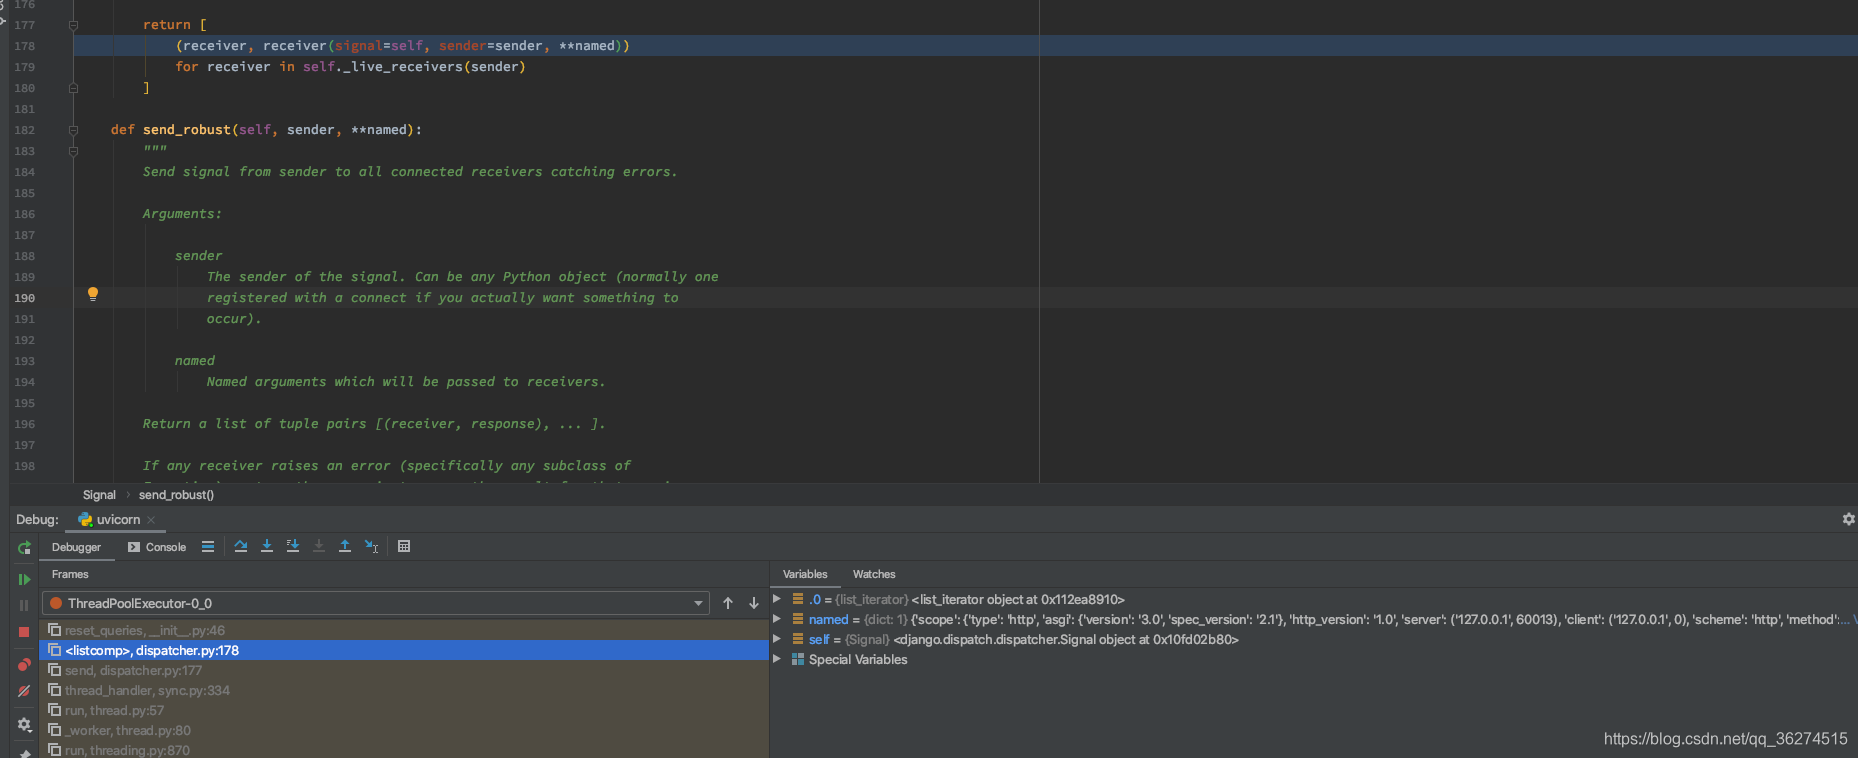The image size is (1858, 758).
Task: Select the Frames panel header
Action: (70, 574)
